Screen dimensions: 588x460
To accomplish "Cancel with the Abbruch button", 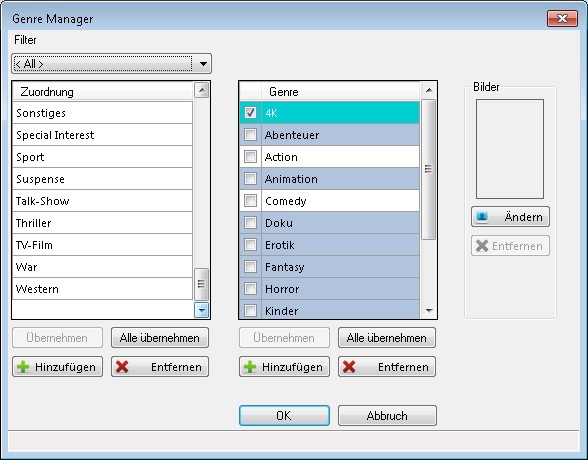I will [x=387, y=415].
